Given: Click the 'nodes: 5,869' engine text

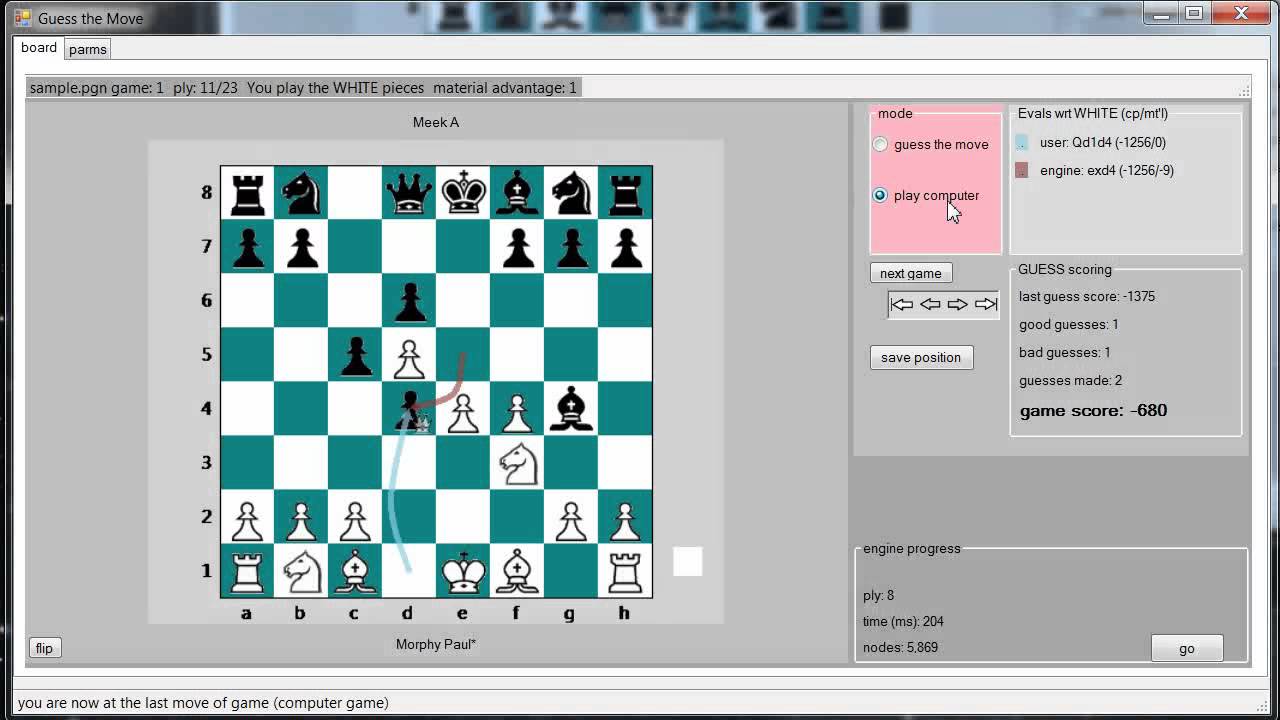Looking at the screenshot, I should [x=901, y=647].
